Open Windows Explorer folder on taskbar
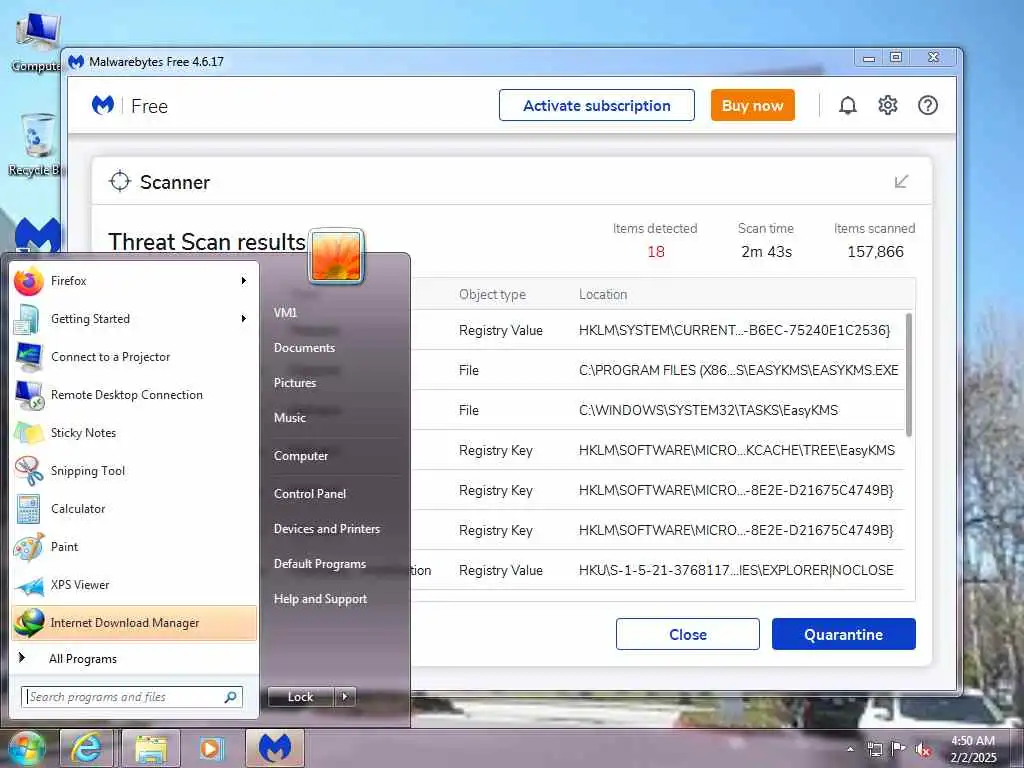This screenshot has width=1024, height=768. pos(152,748)
